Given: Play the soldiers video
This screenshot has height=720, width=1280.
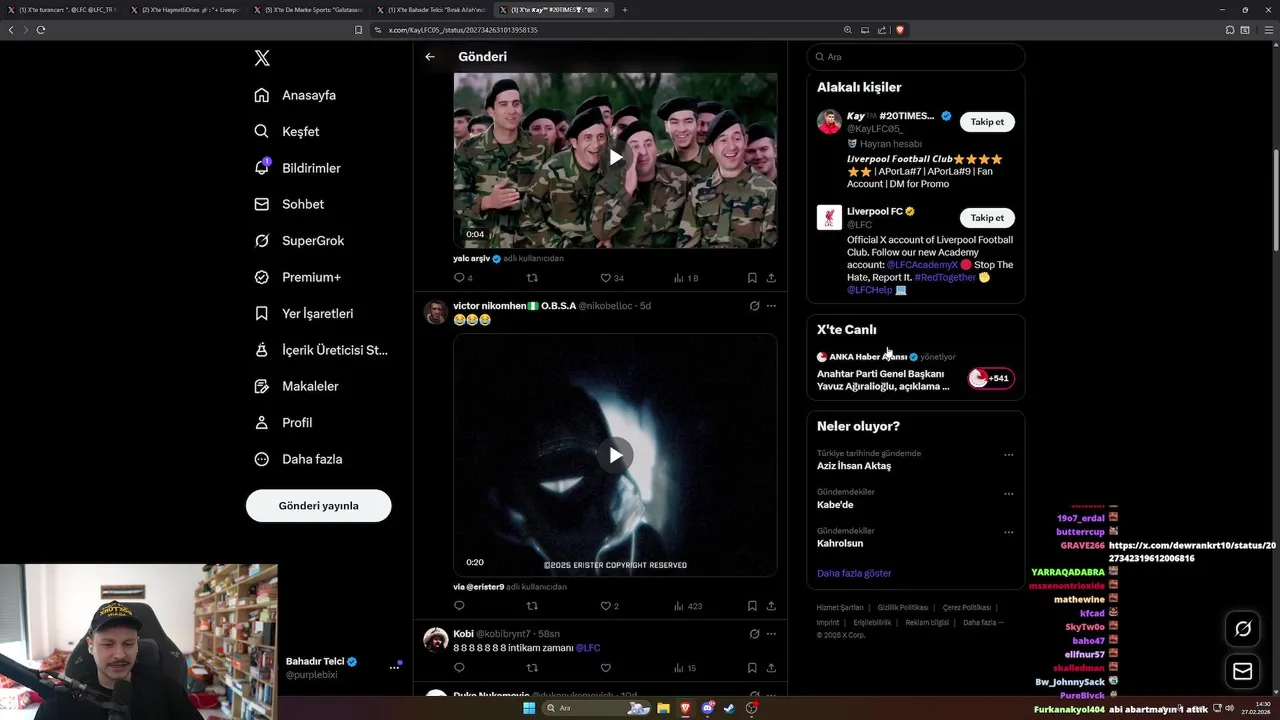Looking at the screenshot, I should click(x=615, y=157).
